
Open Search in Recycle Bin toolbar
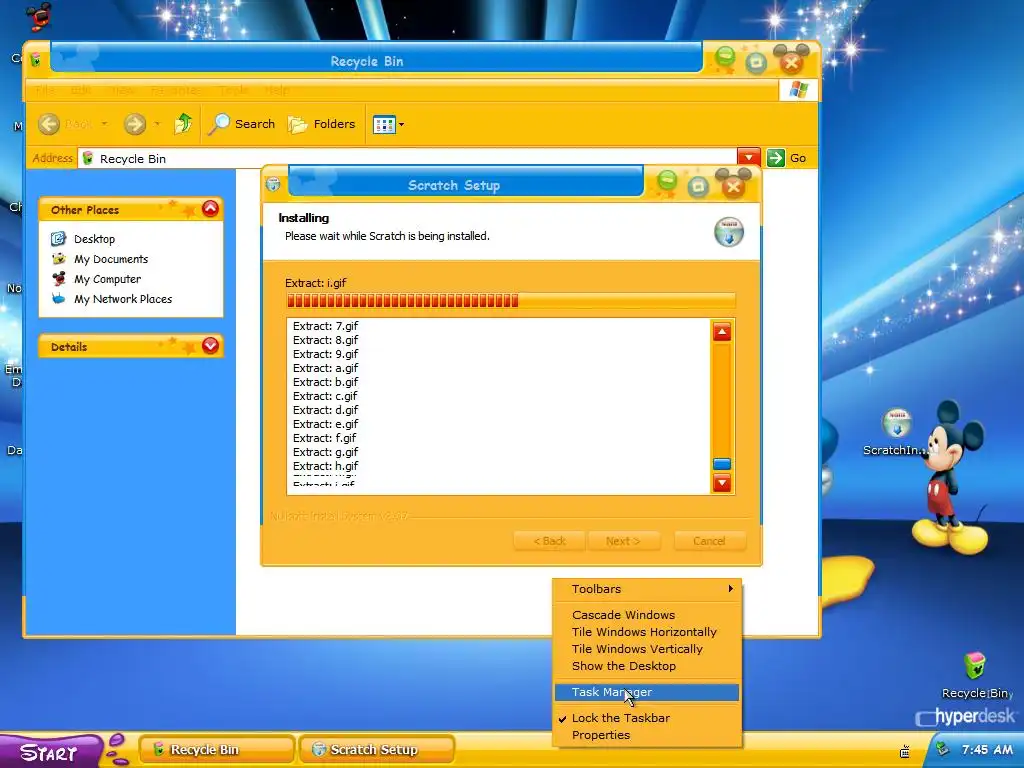coord(242,124)
